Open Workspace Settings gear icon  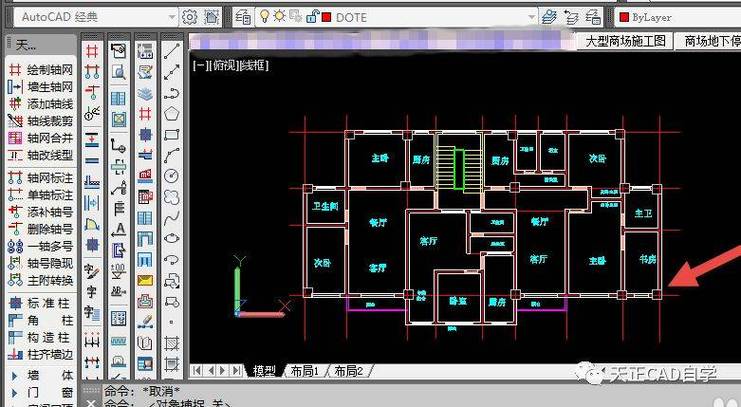(190, 17)
